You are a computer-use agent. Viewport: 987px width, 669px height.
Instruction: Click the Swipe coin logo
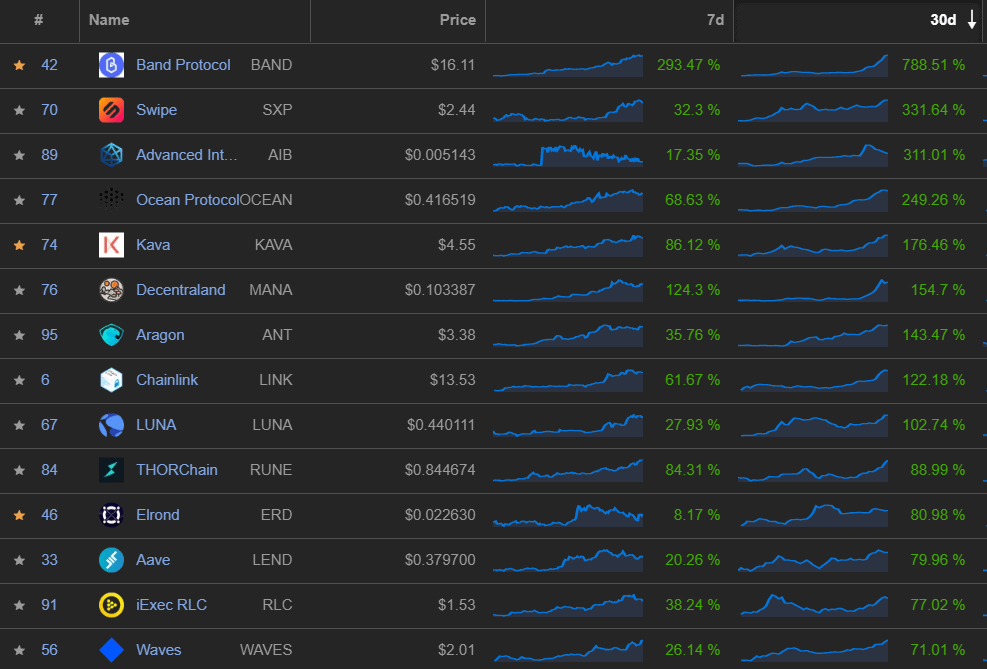click(x=111, y=110)
